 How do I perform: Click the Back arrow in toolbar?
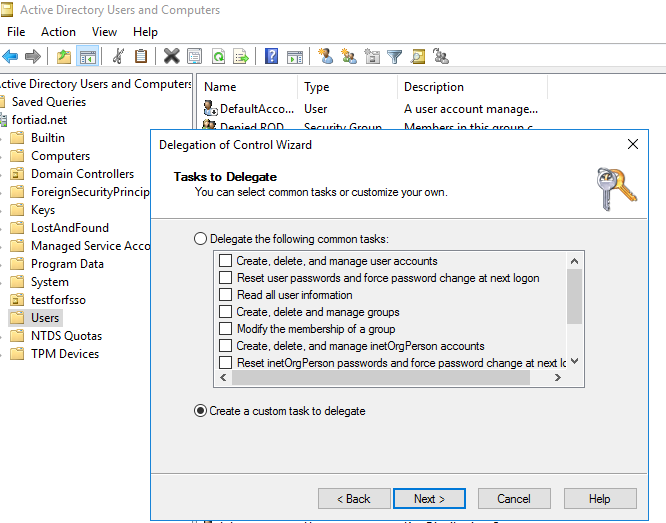(x=11, y=57)
